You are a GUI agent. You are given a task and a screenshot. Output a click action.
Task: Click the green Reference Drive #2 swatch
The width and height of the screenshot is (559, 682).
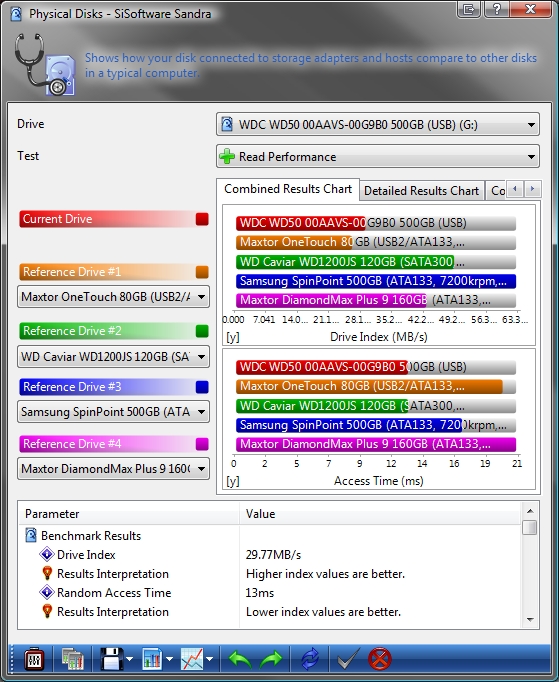coord(202,331)
